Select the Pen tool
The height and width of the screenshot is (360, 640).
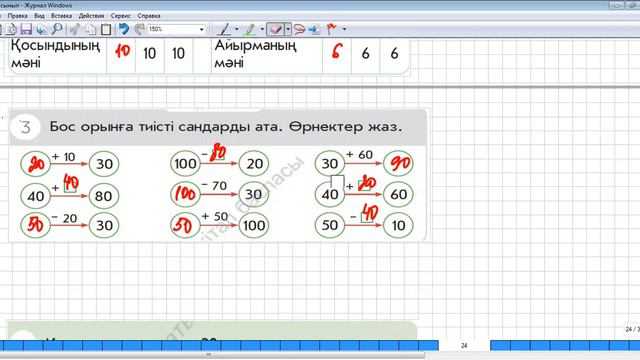pyautogui.click(x=224, y=29)
